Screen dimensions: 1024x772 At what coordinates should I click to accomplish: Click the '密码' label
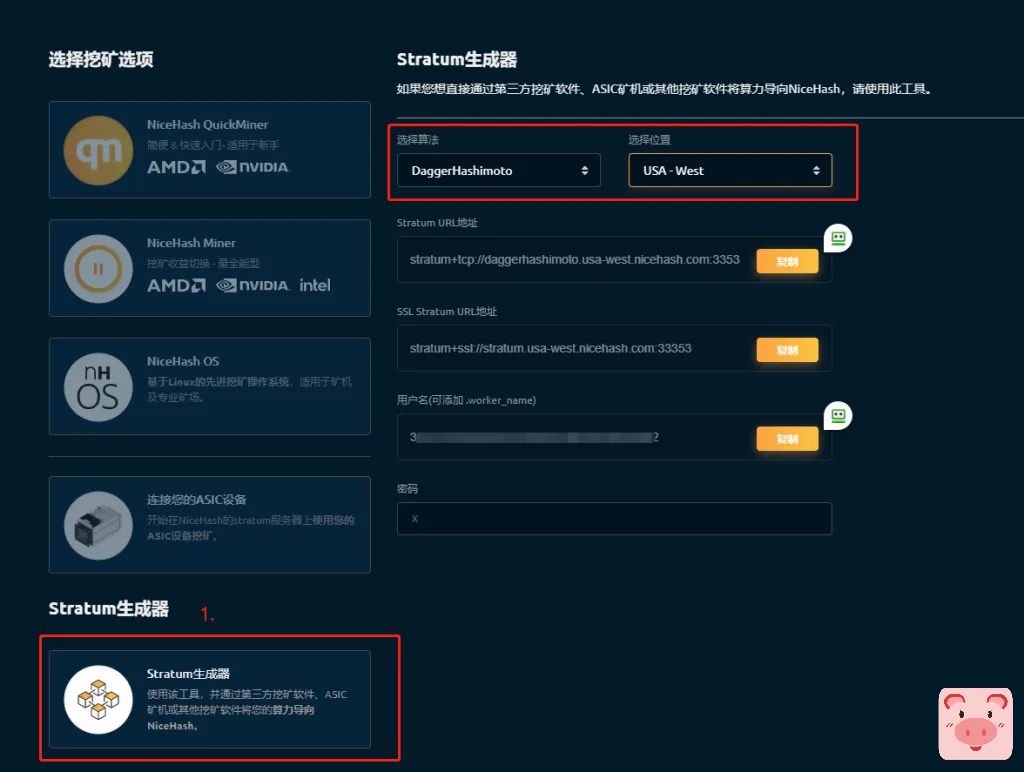(x=407, y=489)
